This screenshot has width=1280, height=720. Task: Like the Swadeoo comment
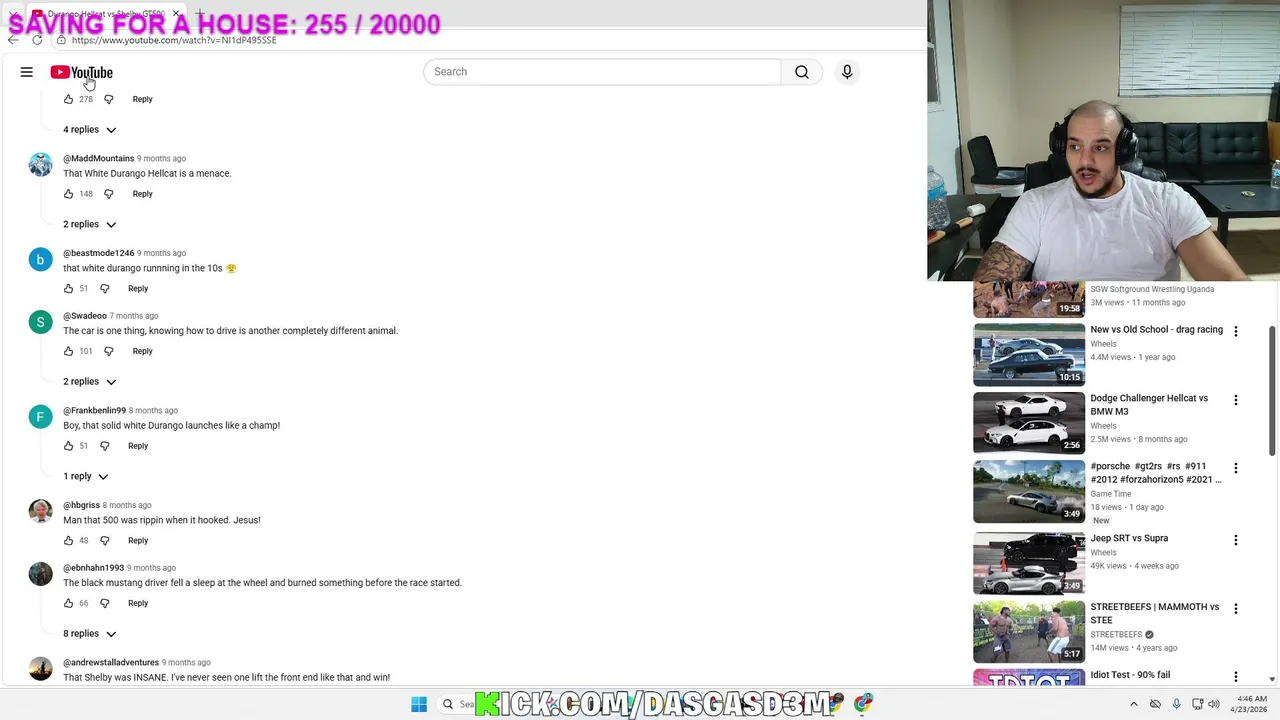(x=68, y=351)
